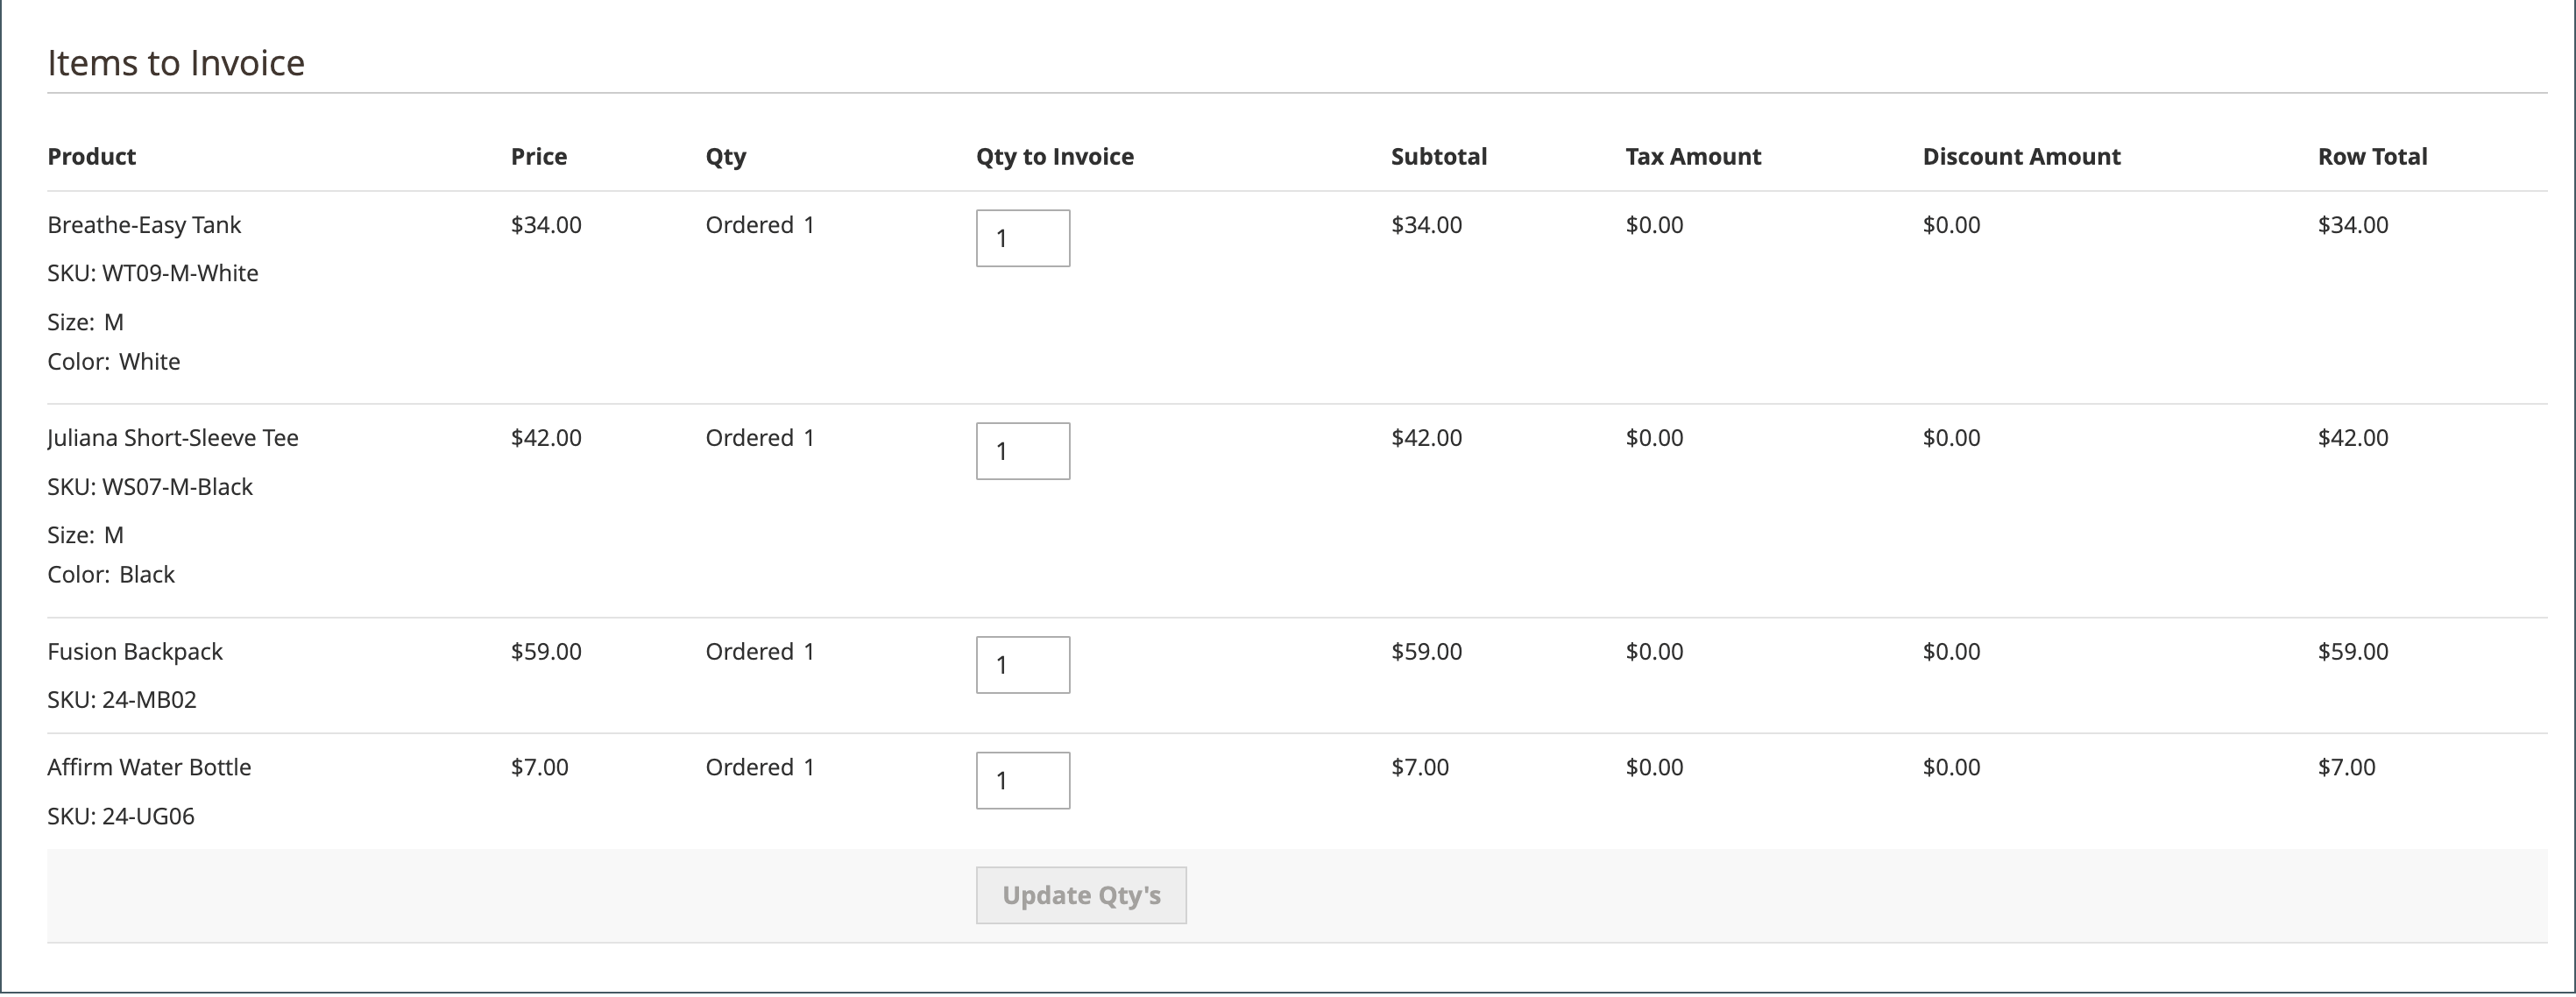Click the Discount Amount column header
This screenshot has width=2576, height=997.
2020,156
